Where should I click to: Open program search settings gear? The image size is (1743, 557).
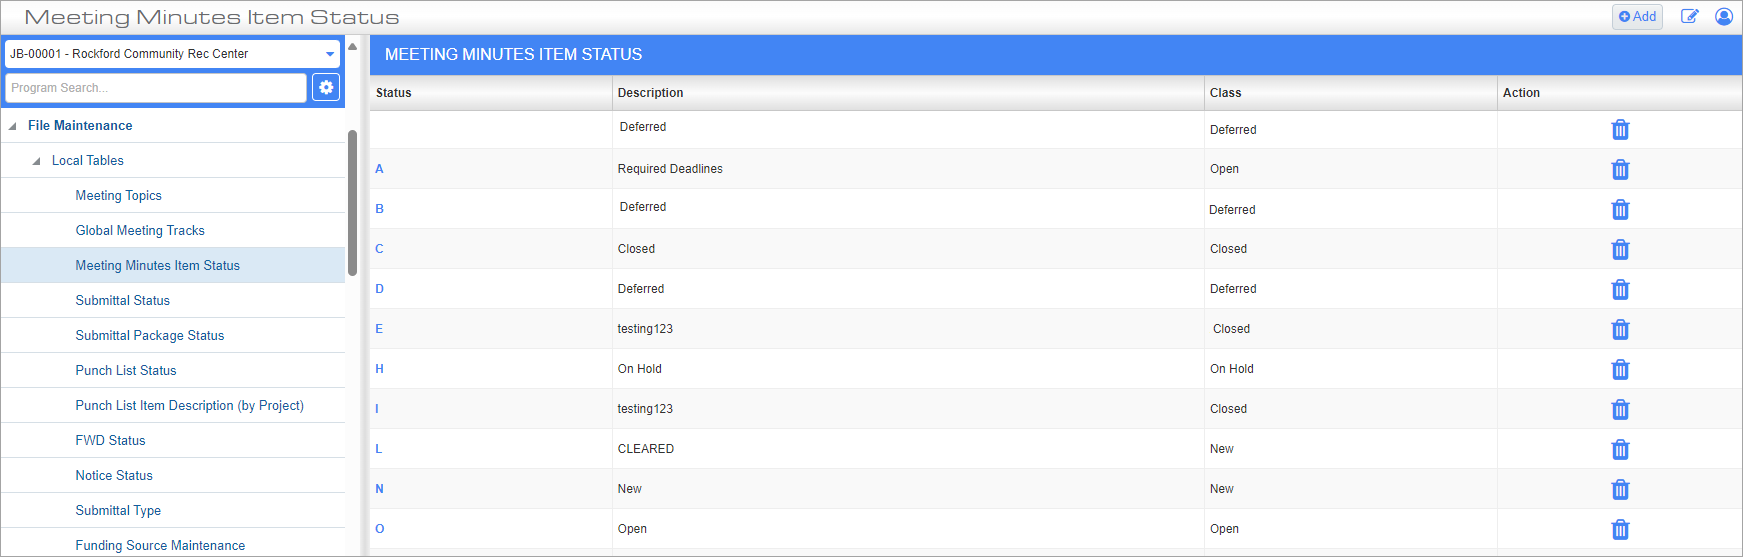326,88
